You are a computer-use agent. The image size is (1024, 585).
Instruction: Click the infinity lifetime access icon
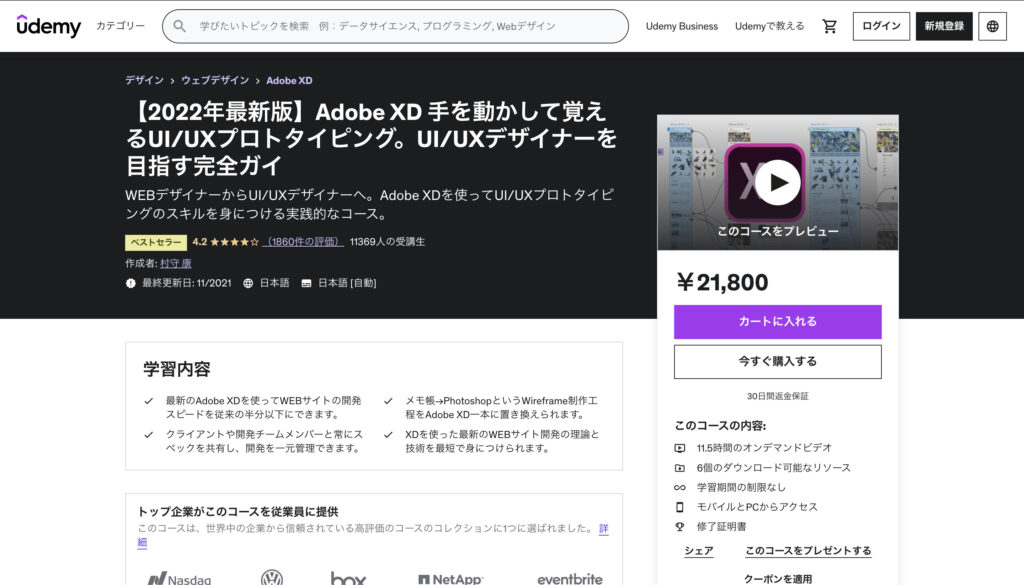(680, 488)
